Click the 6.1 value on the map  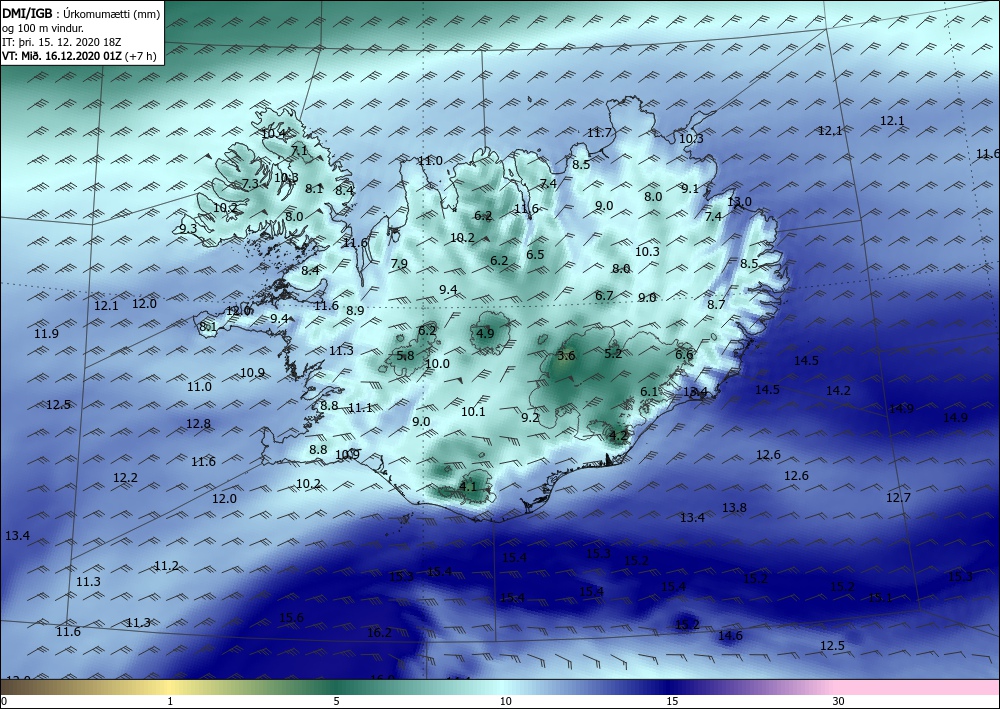[x=649, y=391]
